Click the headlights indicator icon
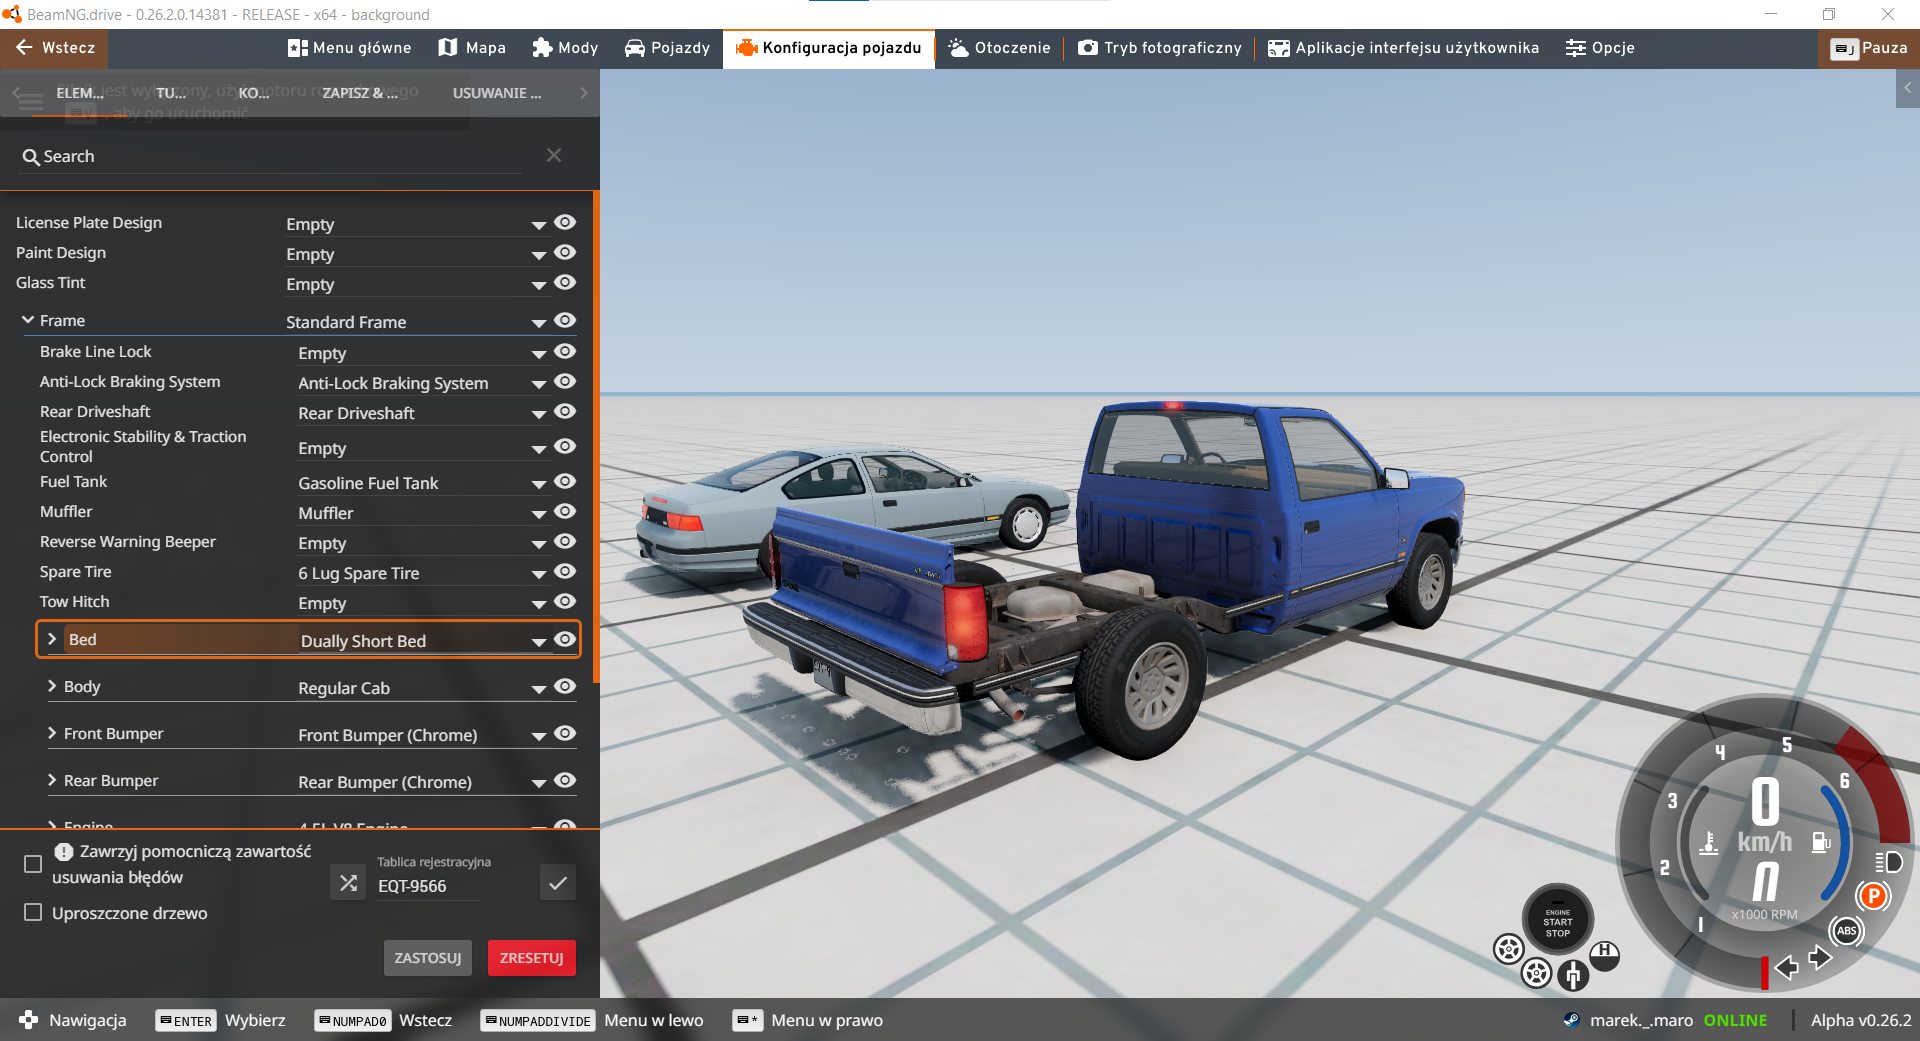This screenshot has width=1920, height=1041. (x=1889, y=862)
